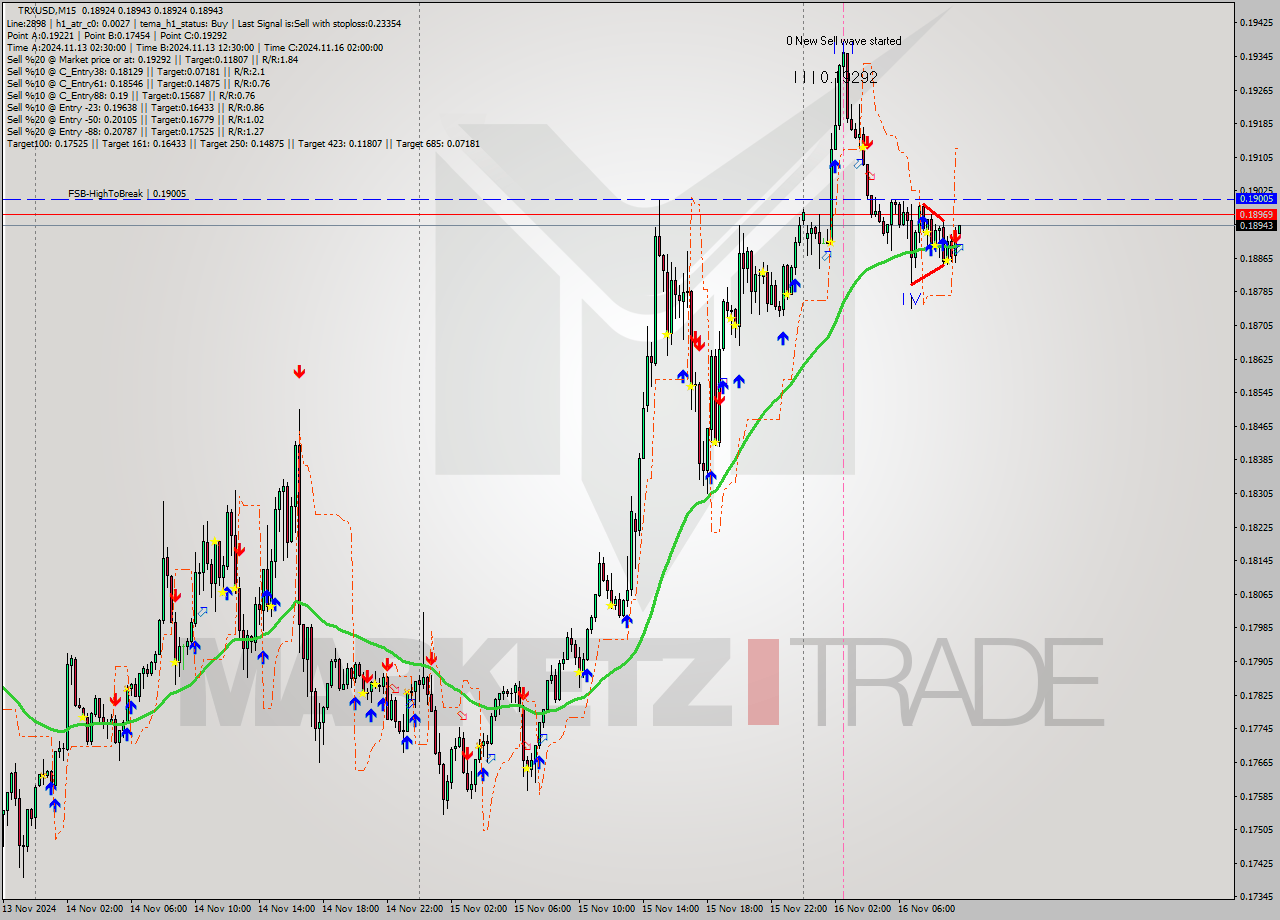
Task: Click the '0 New Sell wave started' label
Action: point(843,41)
